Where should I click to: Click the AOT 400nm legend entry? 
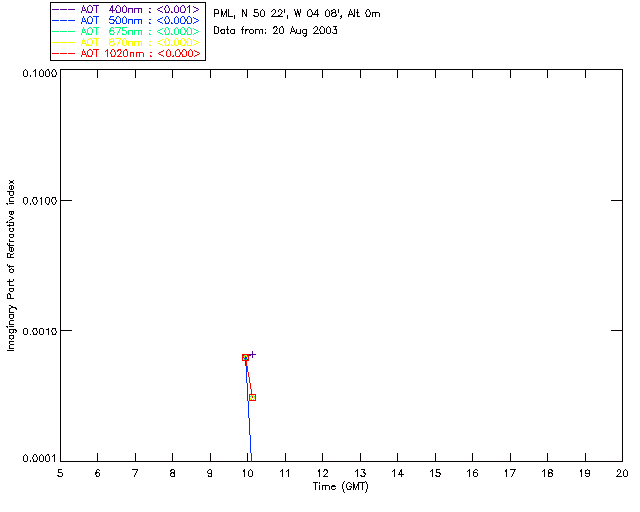[x=127, y=9]
